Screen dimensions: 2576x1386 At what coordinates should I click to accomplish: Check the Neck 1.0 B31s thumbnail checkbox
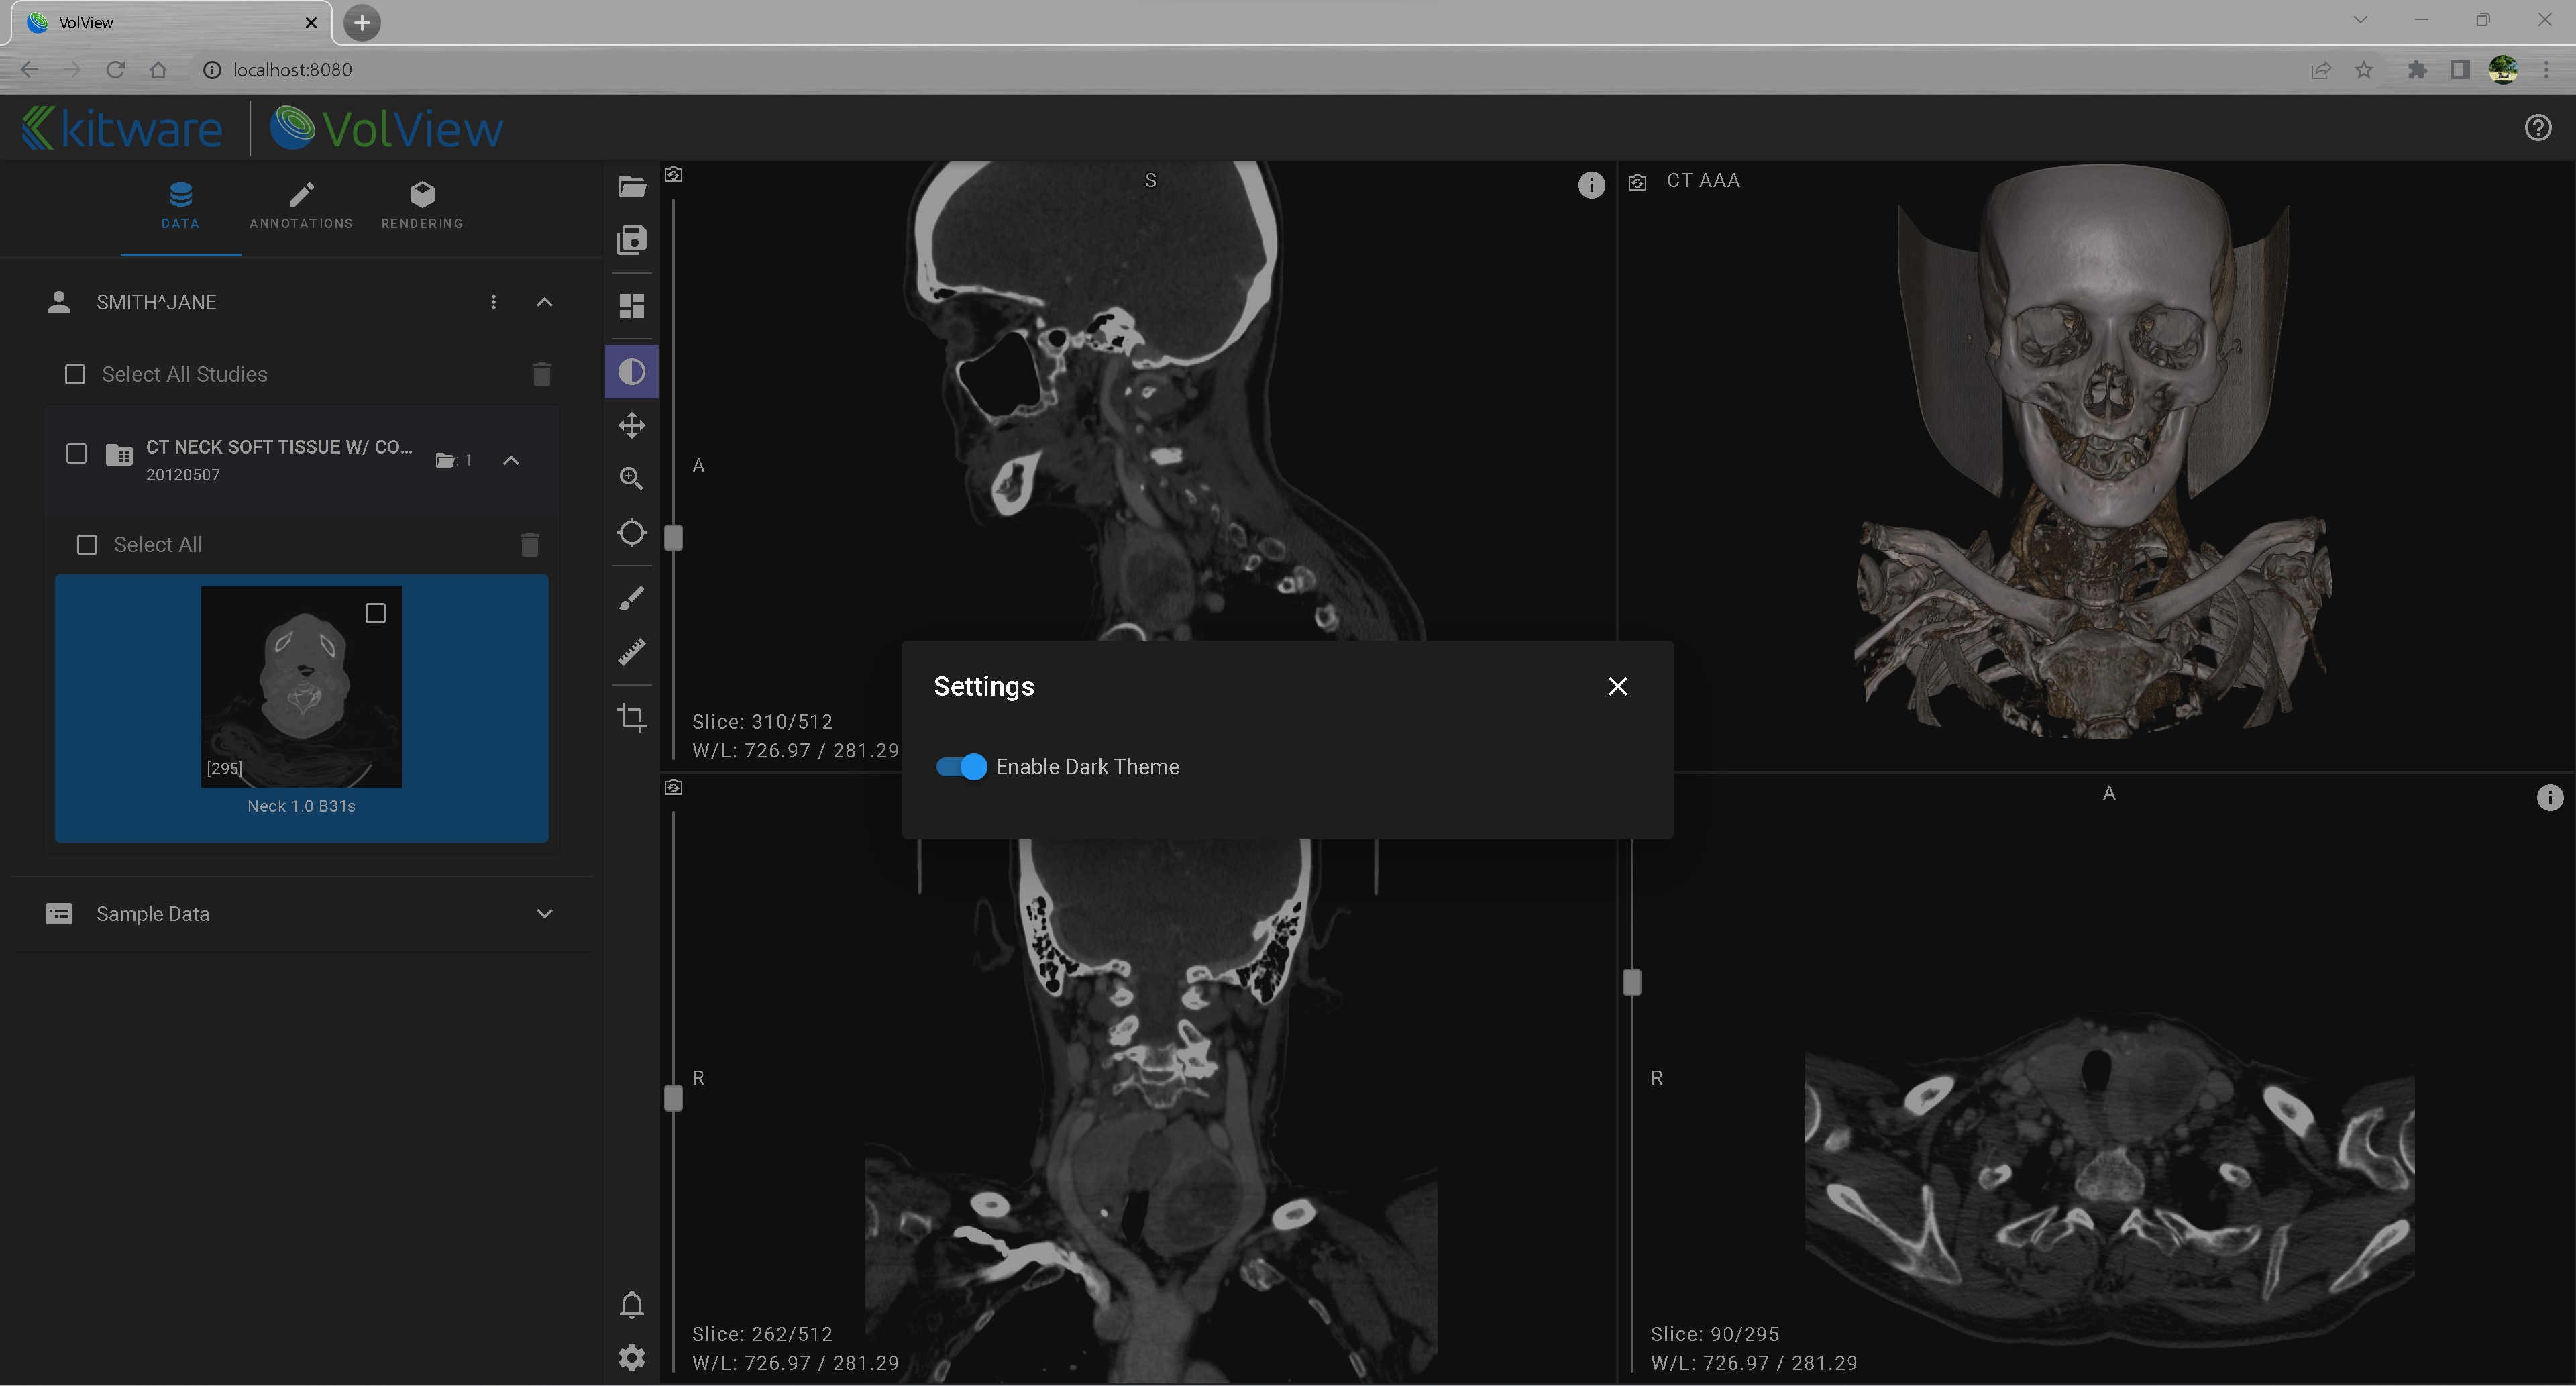[x=375, y=613]
